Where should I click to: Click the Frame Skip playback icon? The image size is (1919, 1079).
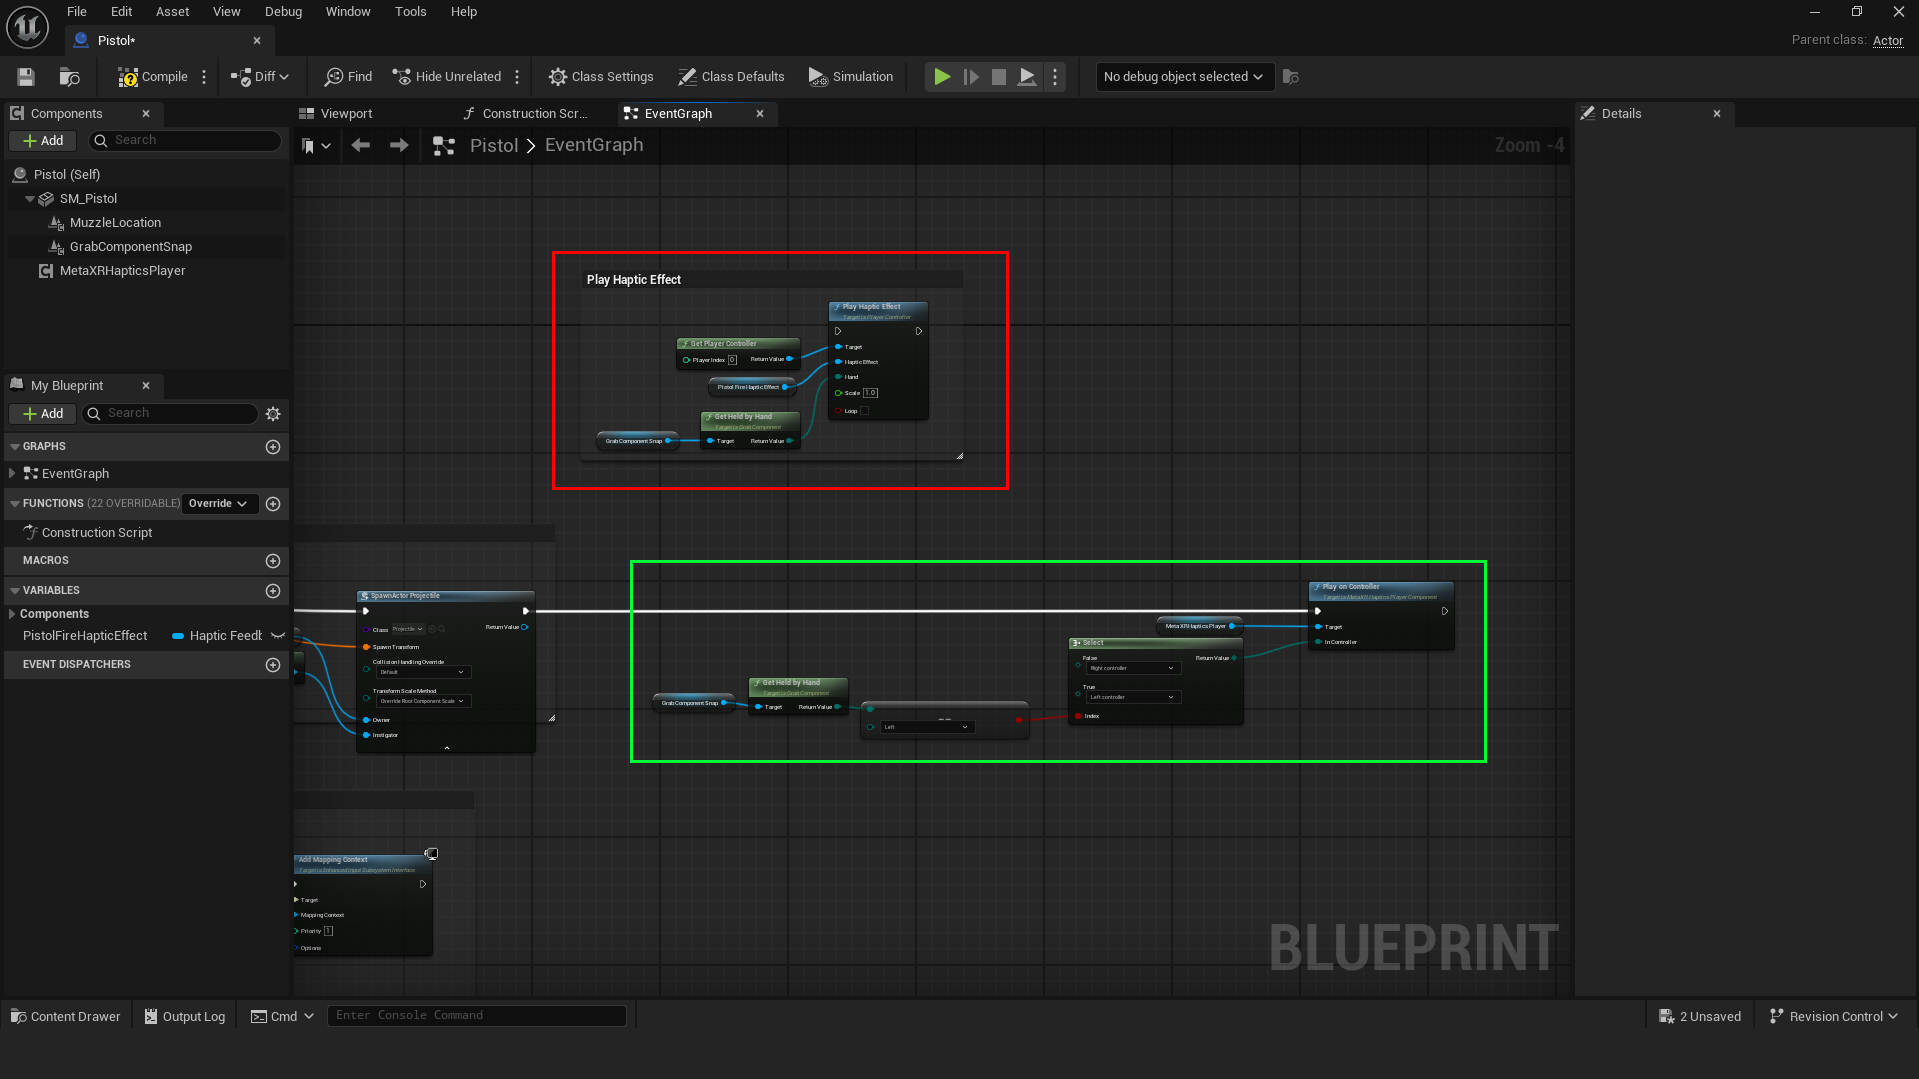point(971,77)
